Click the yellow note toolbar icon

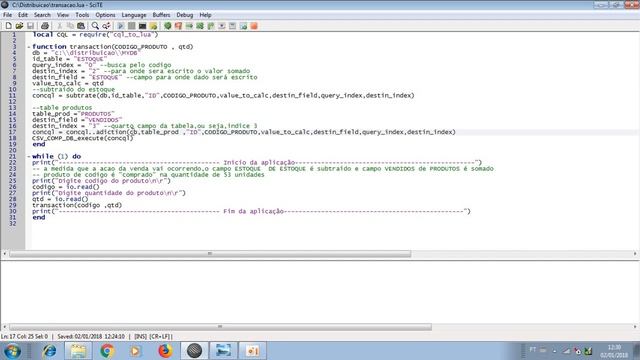pyautogui.click(x=153, y=26)
